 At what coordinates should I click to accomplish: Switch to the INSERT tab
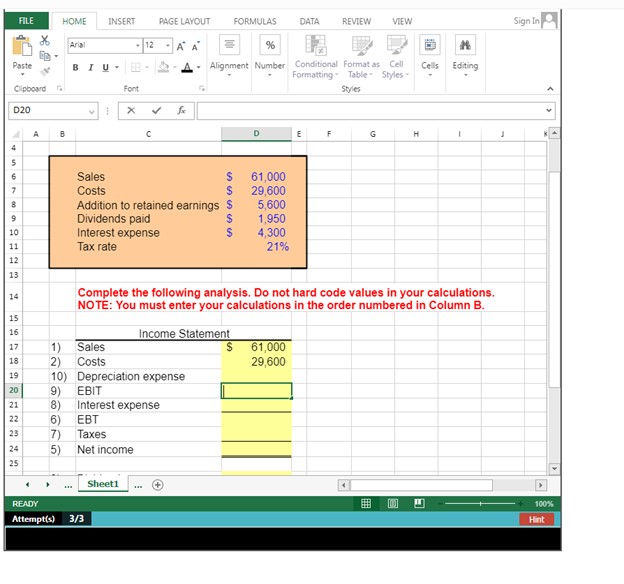pos(121,21)
